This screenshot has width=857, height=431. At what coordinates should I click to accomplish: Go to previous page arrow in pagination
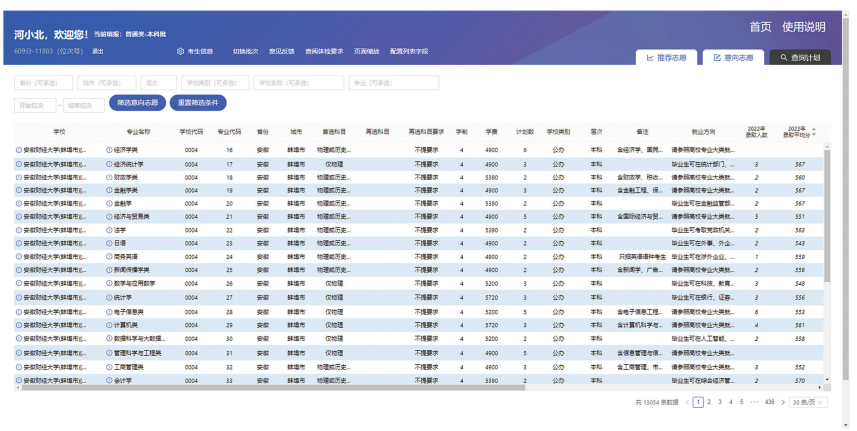(687, 403)
